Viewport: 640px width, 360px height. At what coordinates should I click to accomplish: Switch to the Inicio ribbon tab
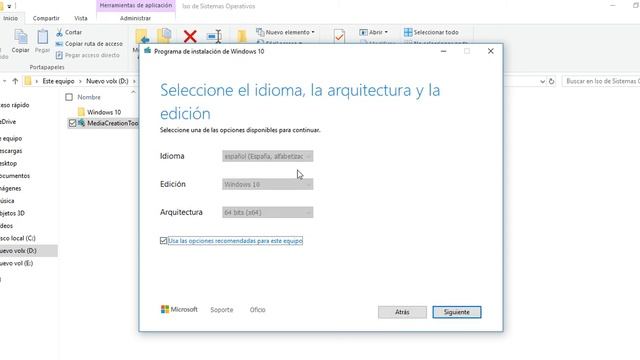[x=10, y=18]
